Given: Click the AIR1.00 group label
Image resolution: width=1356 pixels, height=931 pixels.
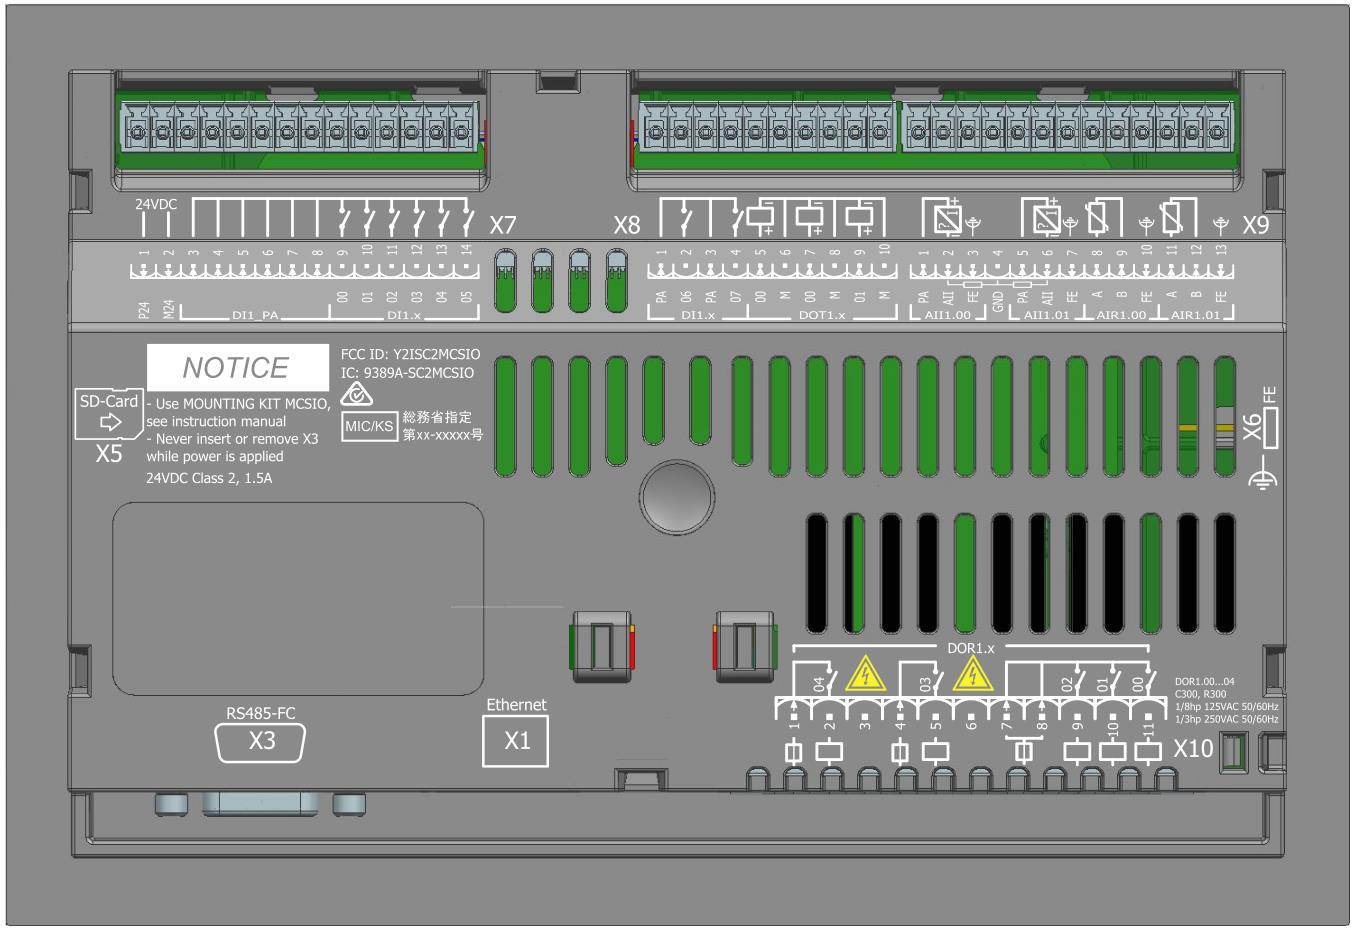Looking at the screenshot, I should pyautogui.click(x=1121, y=316).
